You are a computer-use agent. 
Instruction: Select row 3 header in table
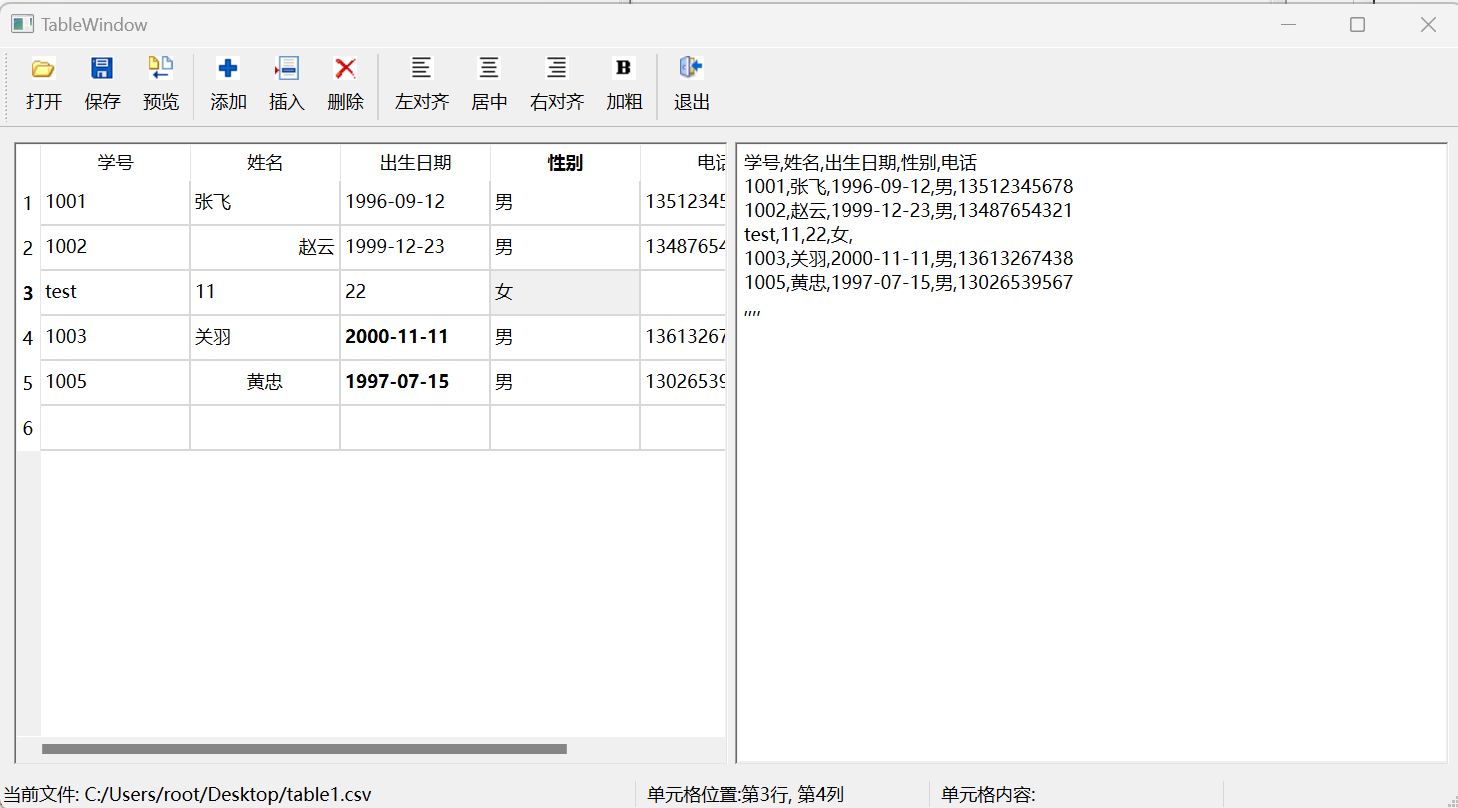(x=28, y=293)
